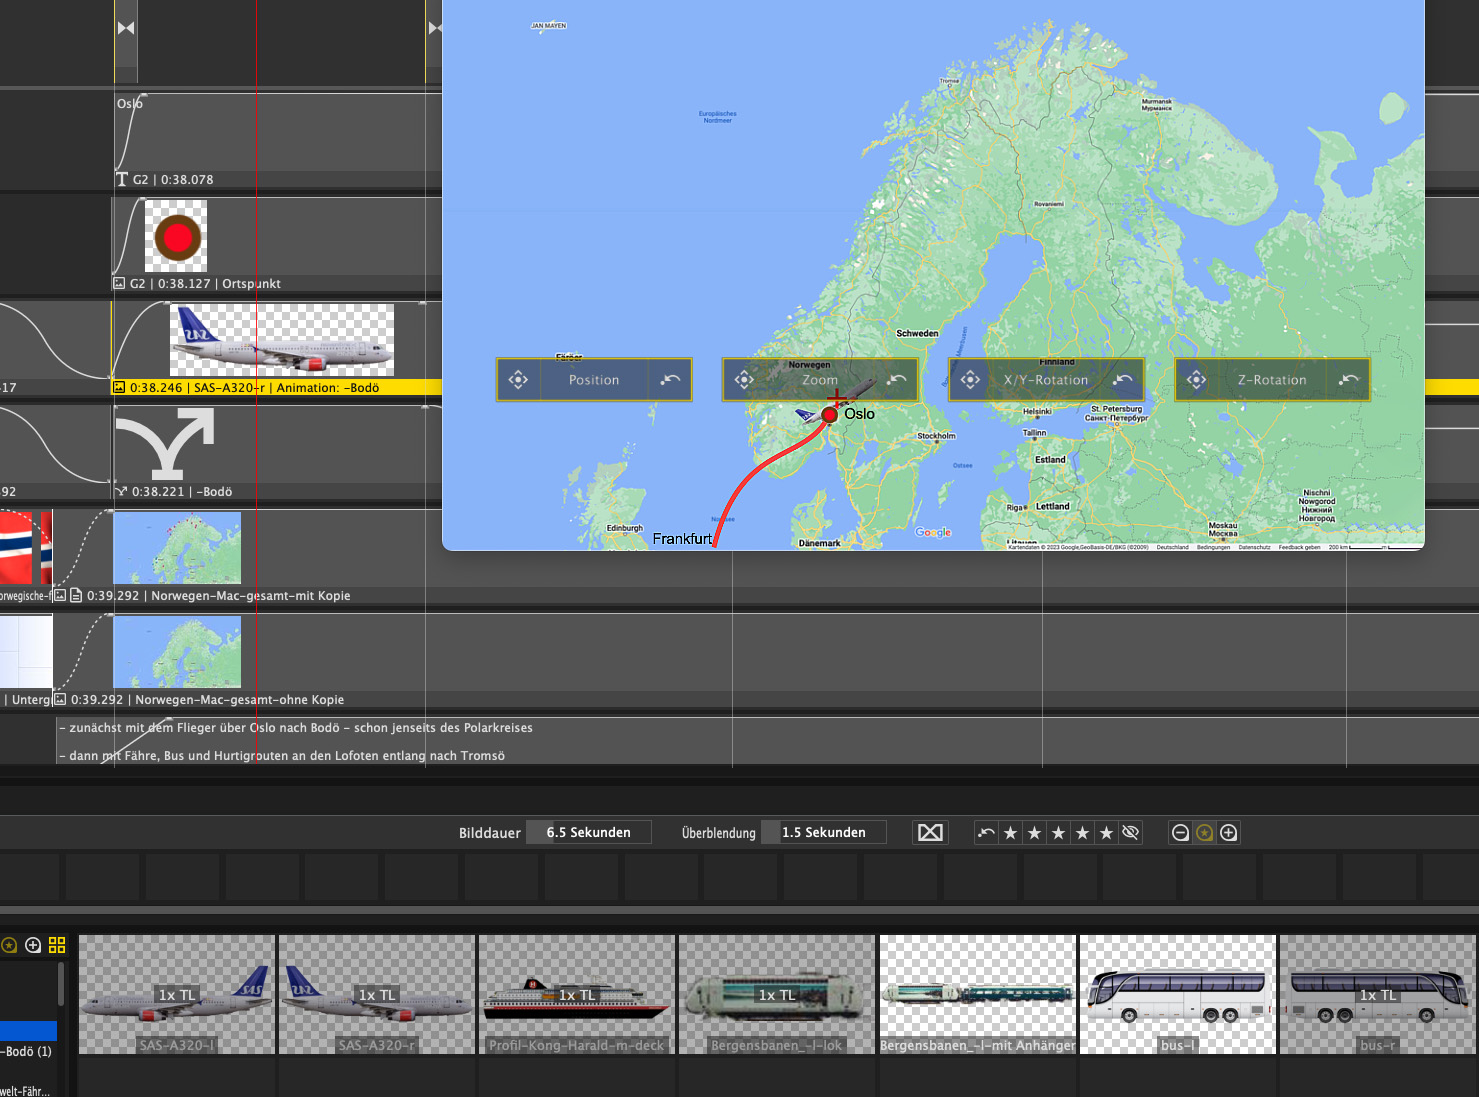Click the Position button label
The image size is (1479, 1097).
[594, 380]
